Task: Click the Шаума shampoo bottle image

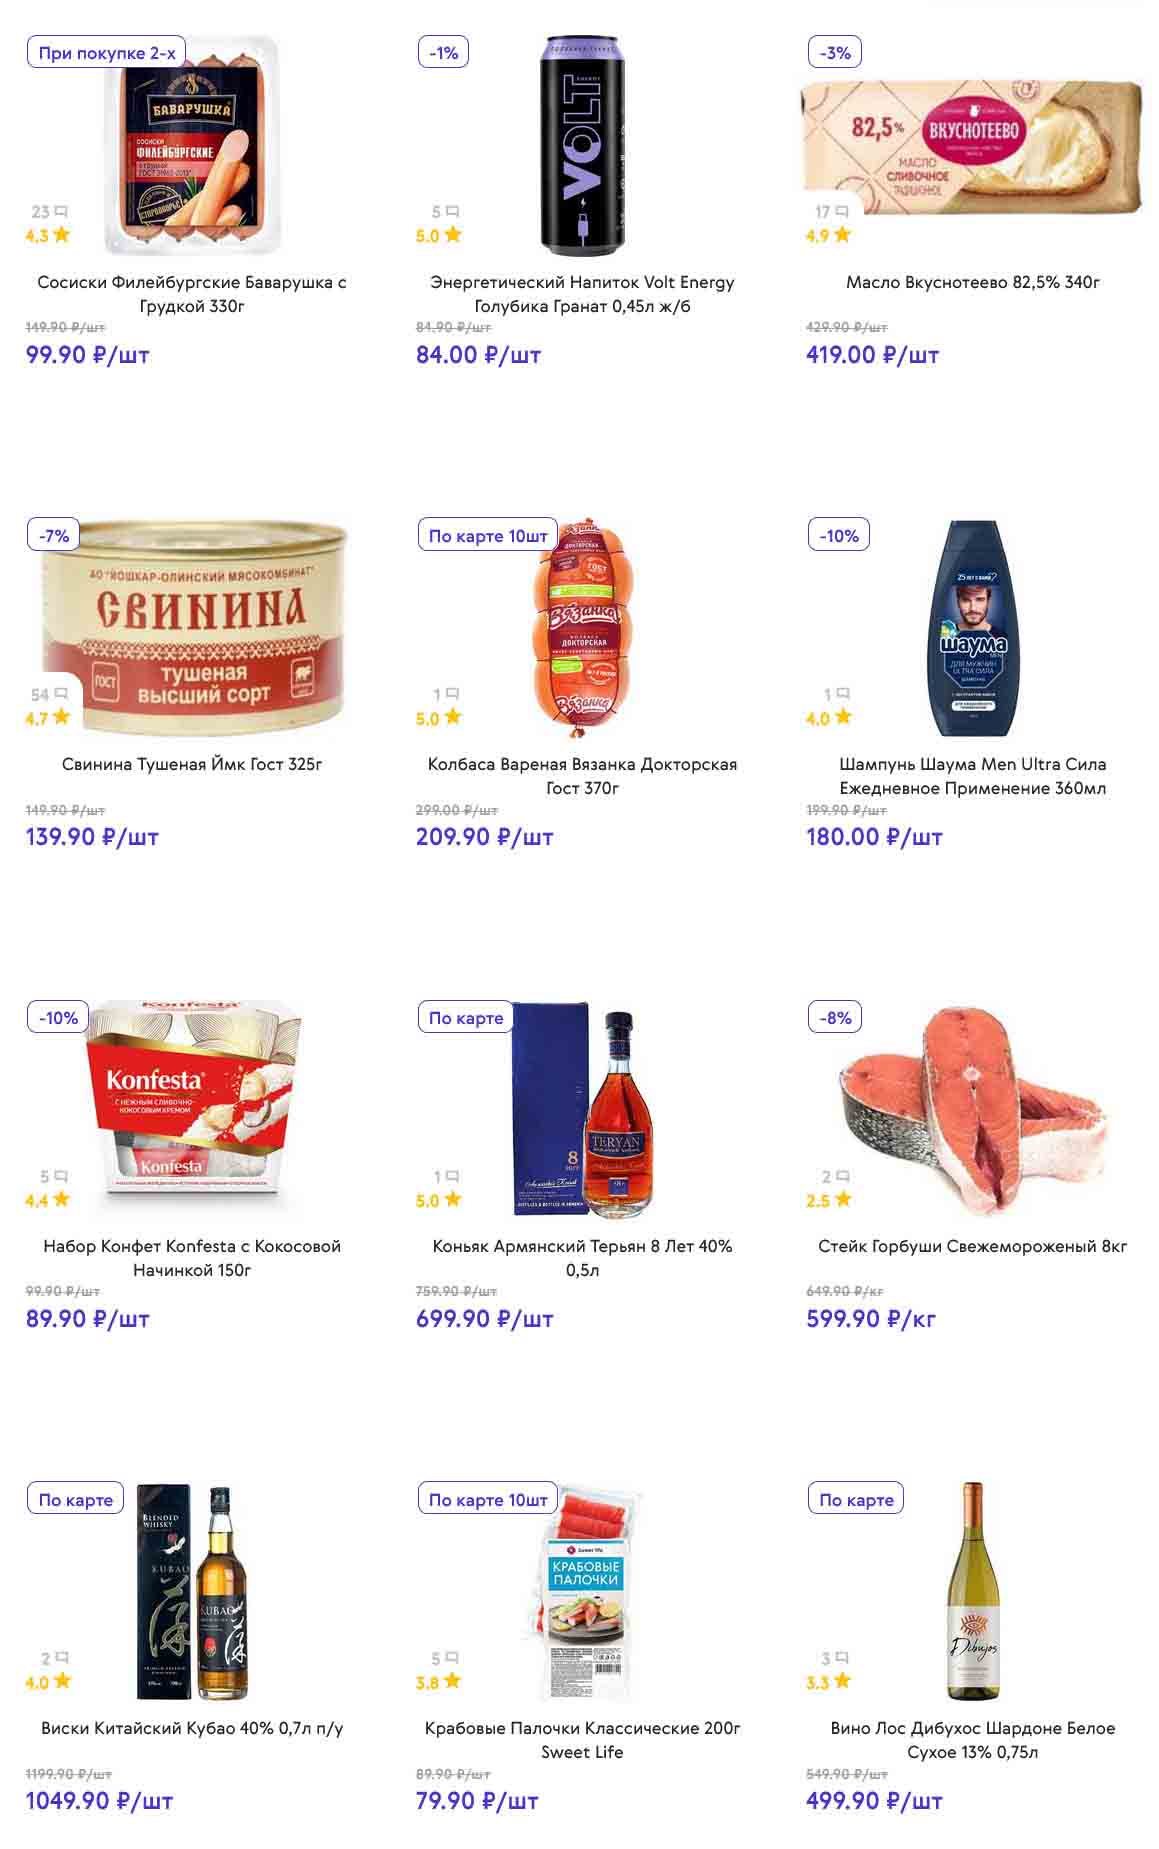Action: (972, 627)
